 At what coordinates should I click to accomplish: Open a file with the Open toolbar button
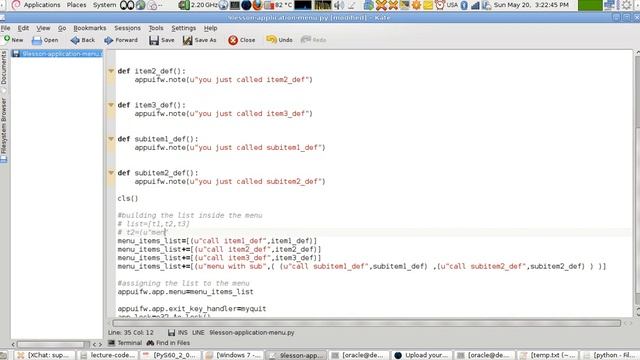45,40
